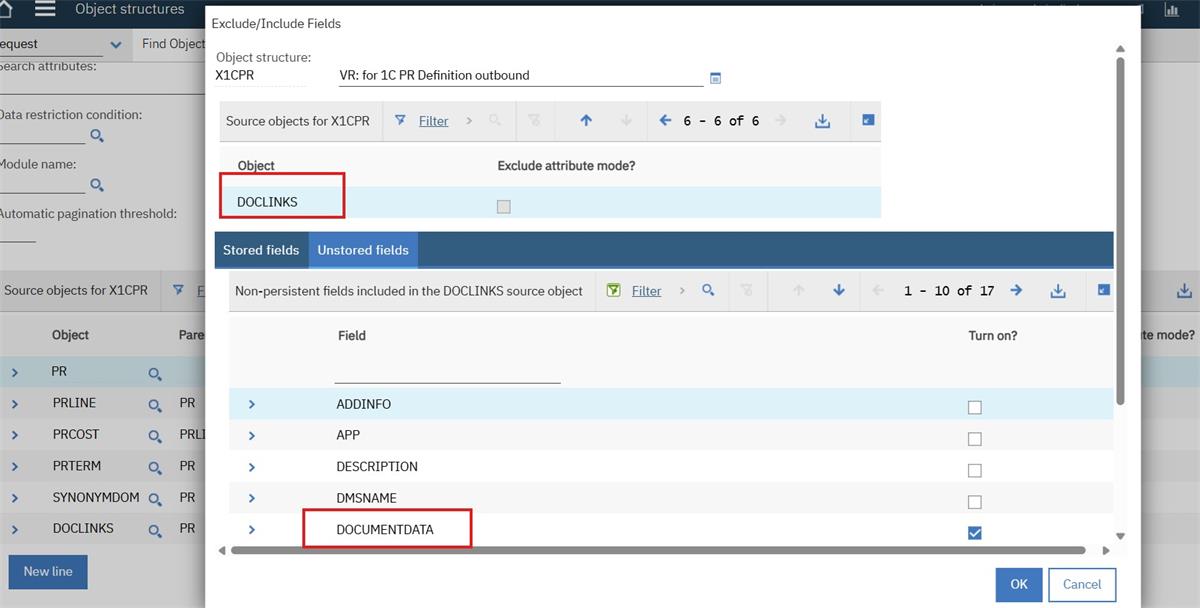Click the object structure description text field
The height and width of the screenshot is (608, 1200).
(521, 75)
